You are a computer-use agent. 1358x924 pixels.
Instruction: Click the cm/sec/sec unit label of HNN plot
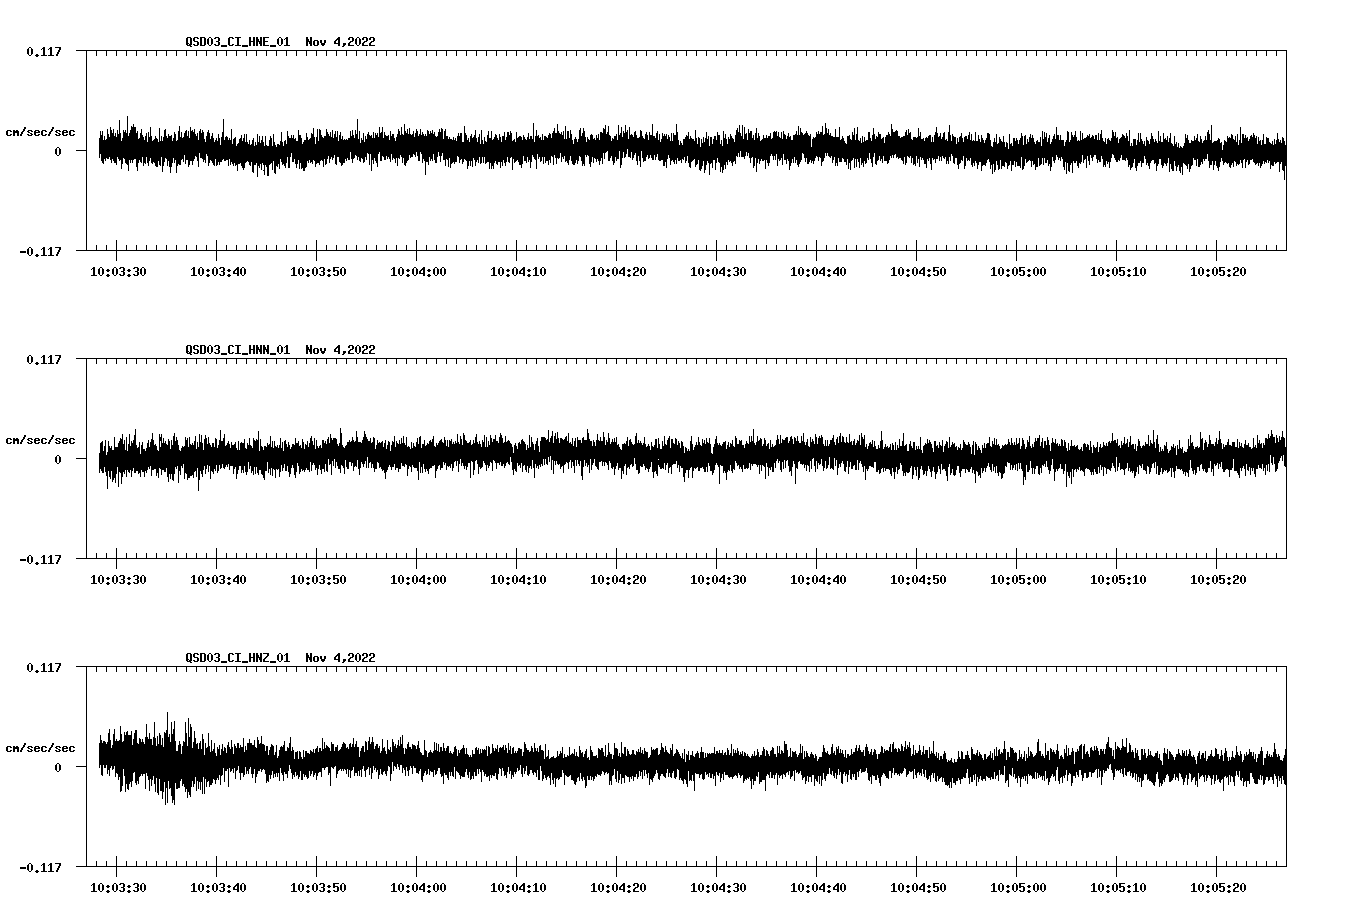tap(40, 440)
